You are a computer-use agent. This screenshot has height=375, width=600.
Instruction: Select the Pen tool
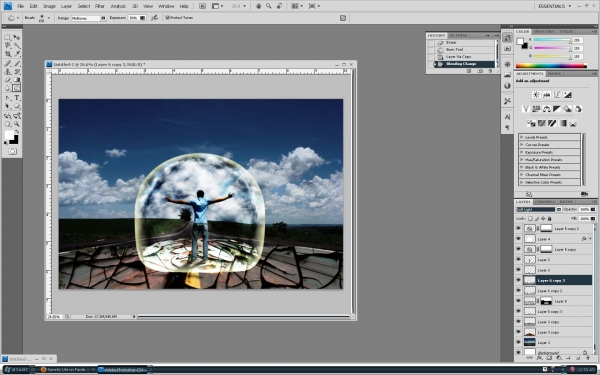[7, 98]
